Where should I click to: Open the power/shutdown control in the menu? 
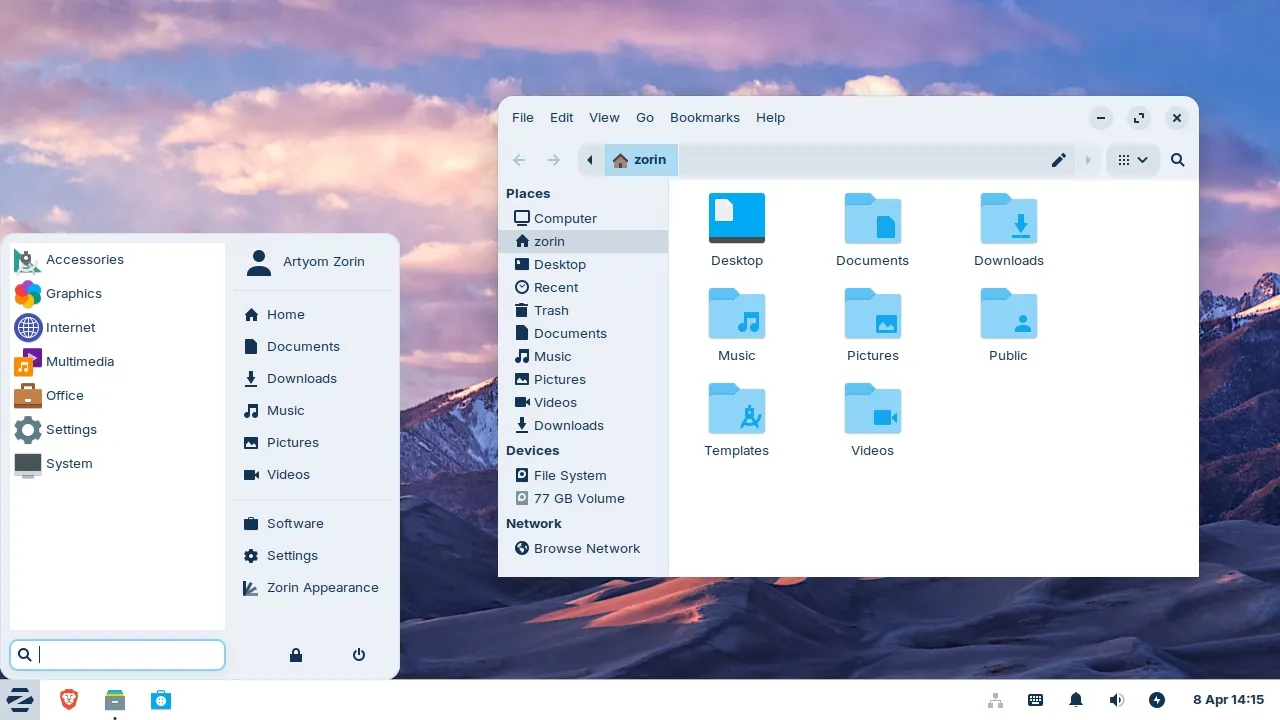pos(358,655)
